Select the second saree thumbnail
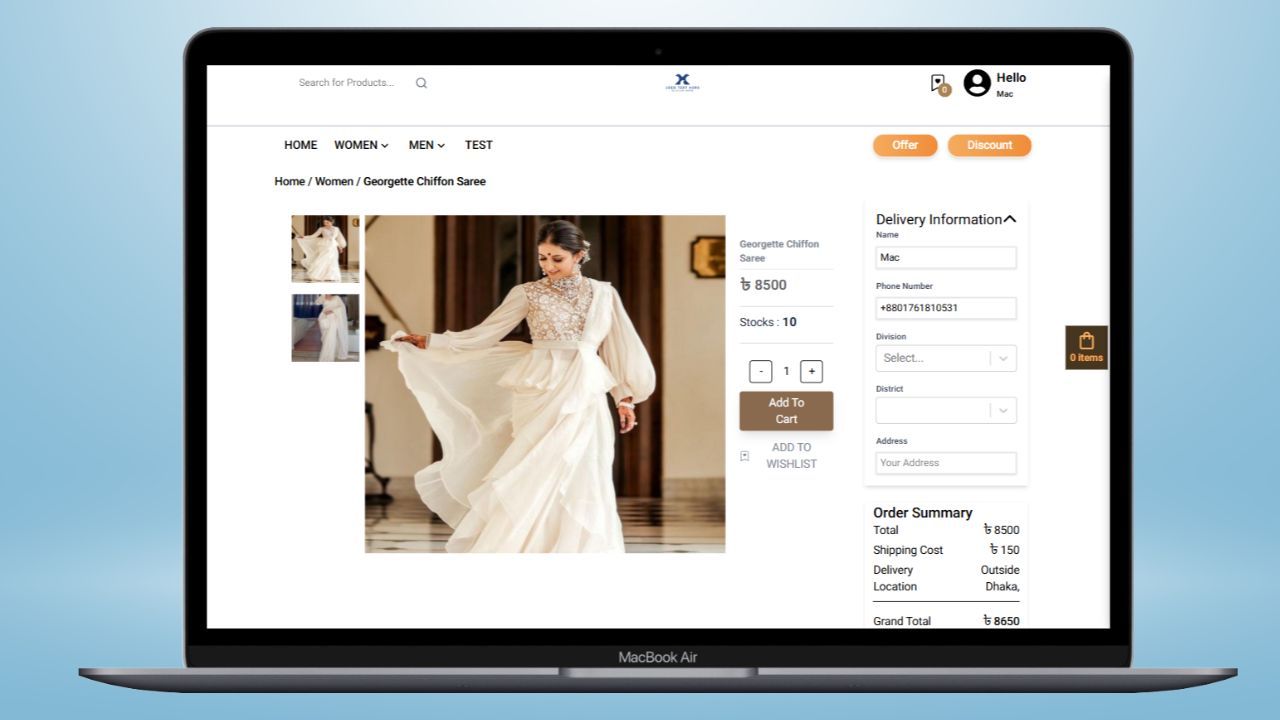 coord(325,327)
